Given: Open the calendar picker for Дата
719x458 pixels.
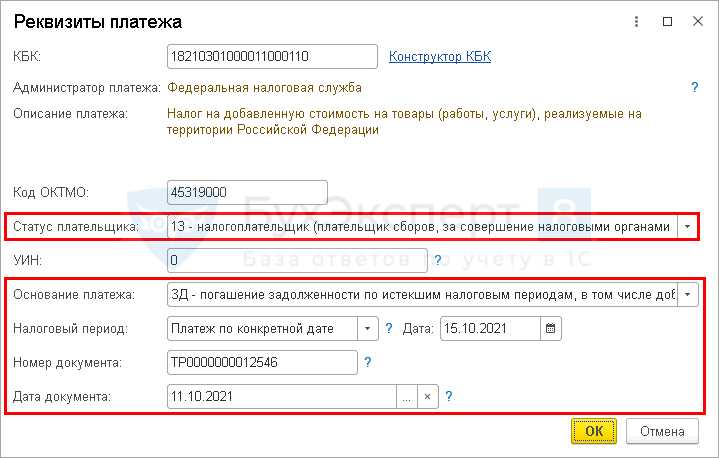Looking at the screenshot, I should [551, 329].
